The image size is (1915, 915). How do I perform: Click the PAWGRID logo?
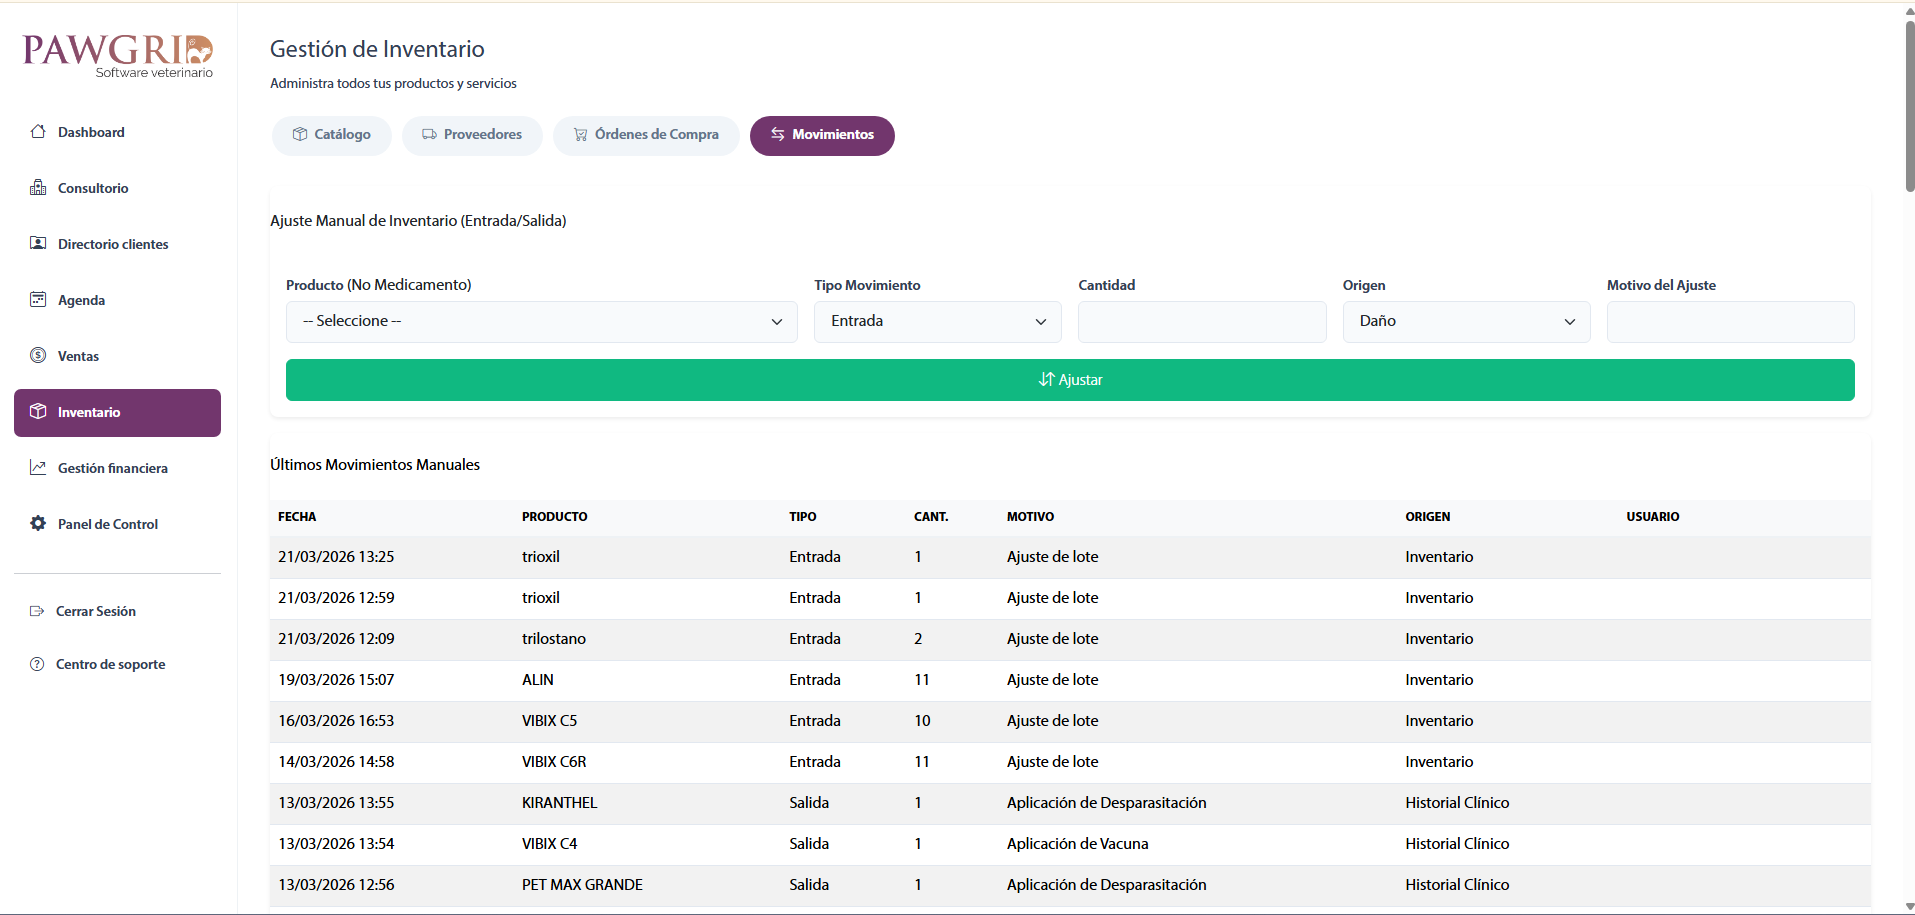click(x=117, y=54)
